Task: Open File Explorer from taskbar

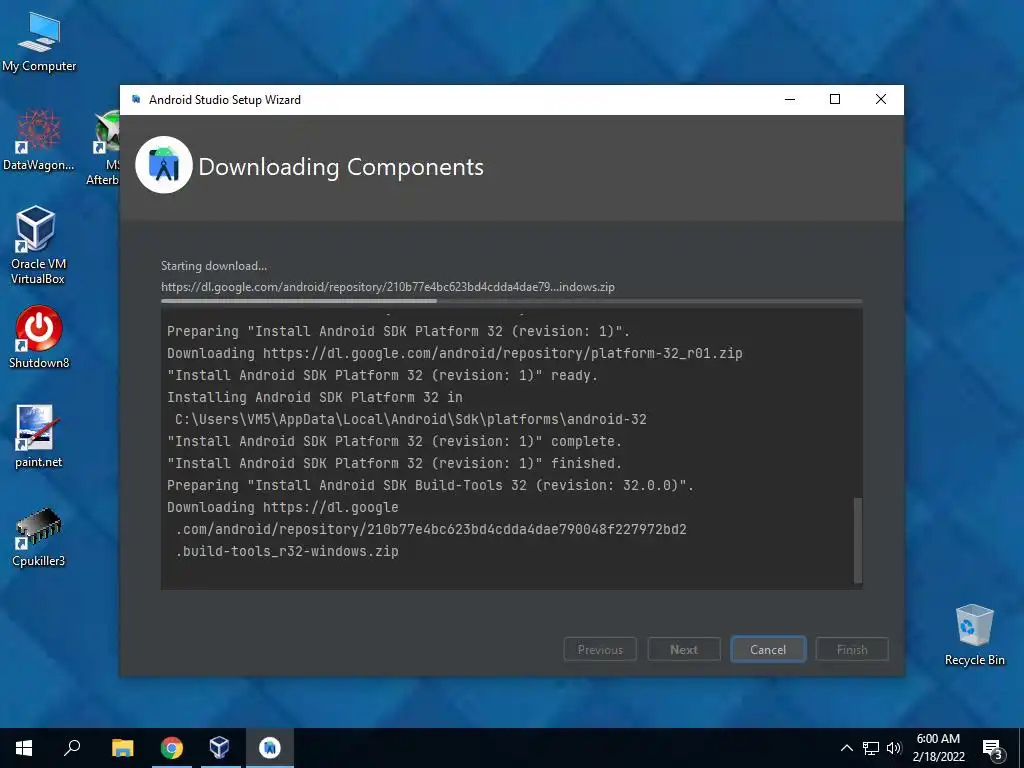Action: pyautogui.click(x=122, y=748)
